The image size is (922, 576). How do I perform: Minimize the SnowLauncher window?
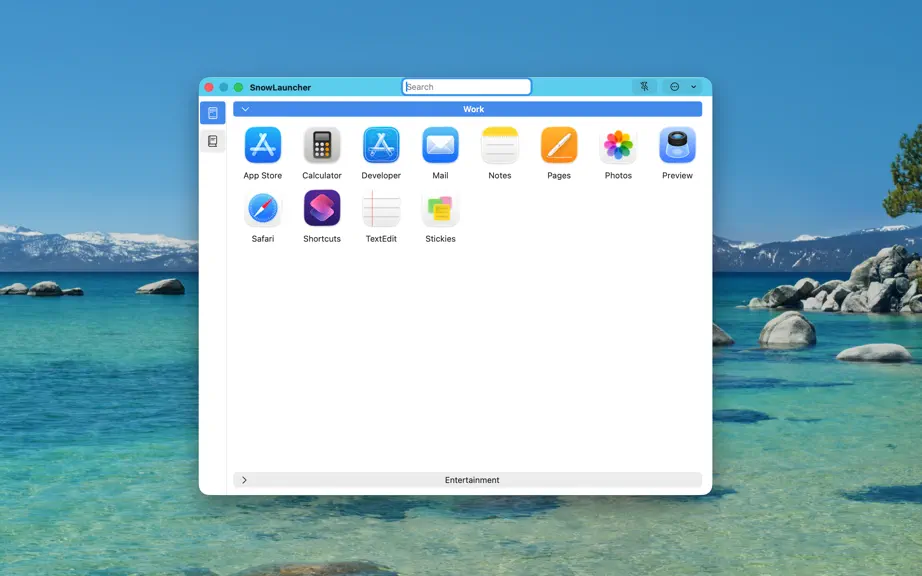[x=223, y=87]
